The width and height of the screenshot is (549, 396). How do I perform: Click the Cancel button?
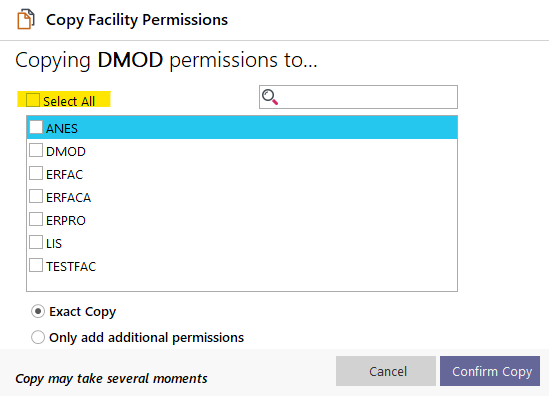(x=386, y=371)
